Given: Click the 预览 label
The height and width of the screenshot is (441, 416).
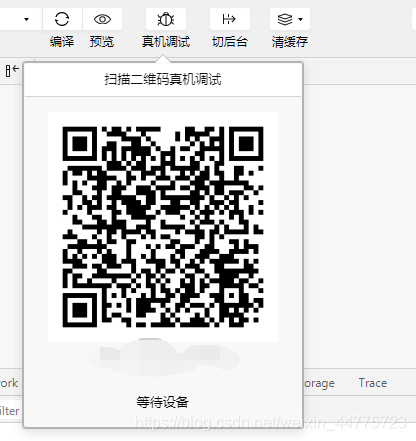Looking at the screenshot, I should pyautogui.click(x=102, y=42).
